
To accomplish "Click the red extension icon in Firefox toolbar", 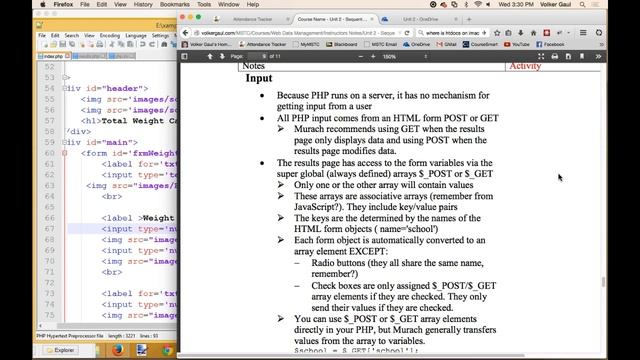I will coord(547,33).
